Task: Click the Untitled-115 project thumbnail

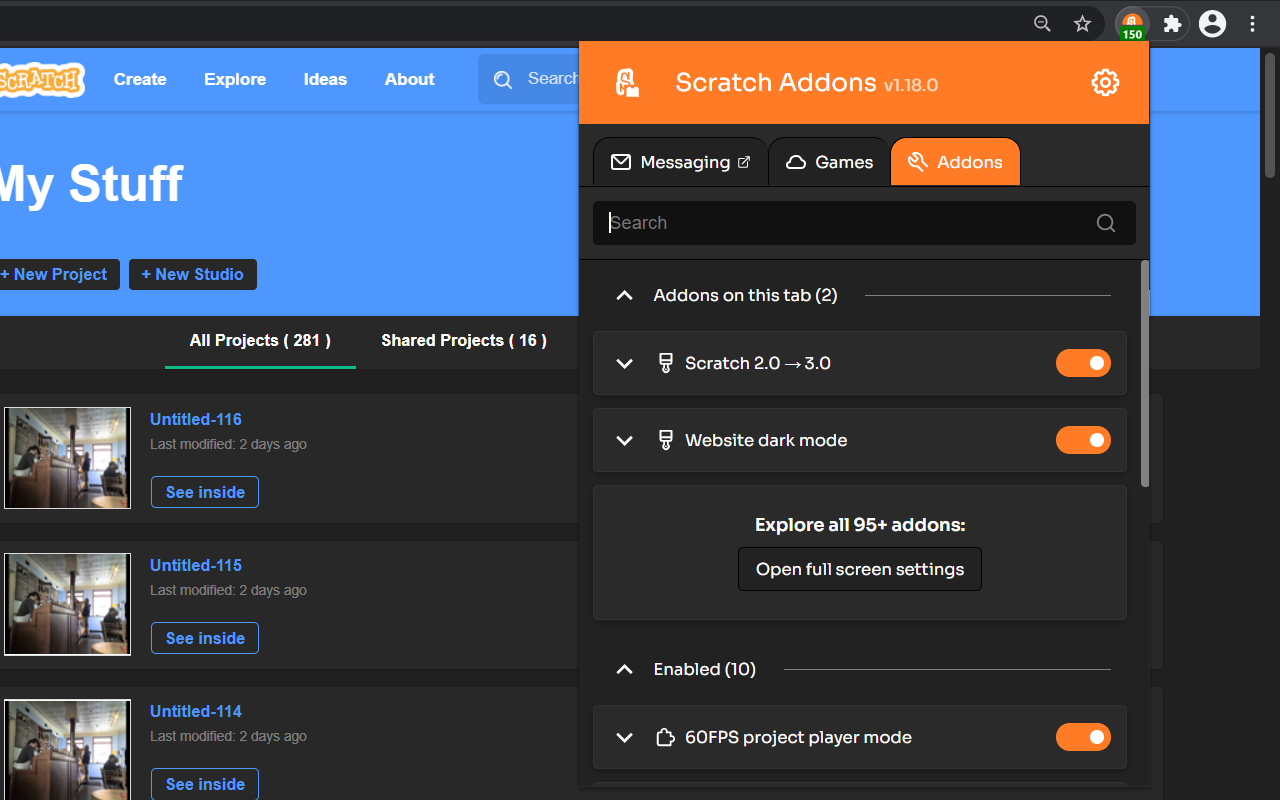Action: 66,604
